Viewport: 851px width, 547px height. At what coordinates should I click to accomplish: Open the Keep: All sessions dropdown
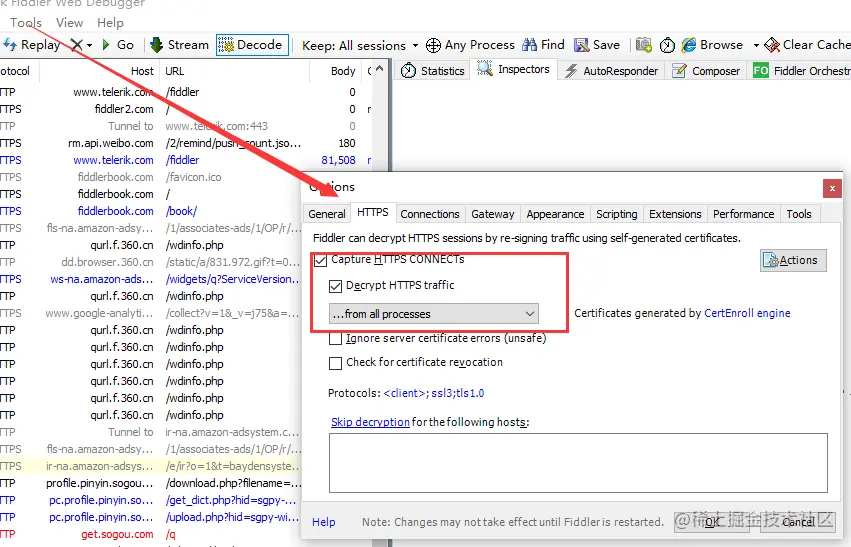(360, 46)
